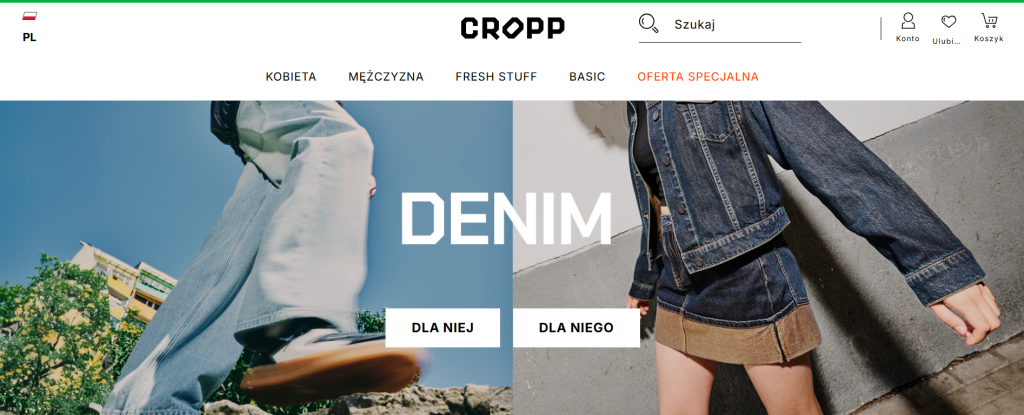Open the PL language selector label

point(29,37)
